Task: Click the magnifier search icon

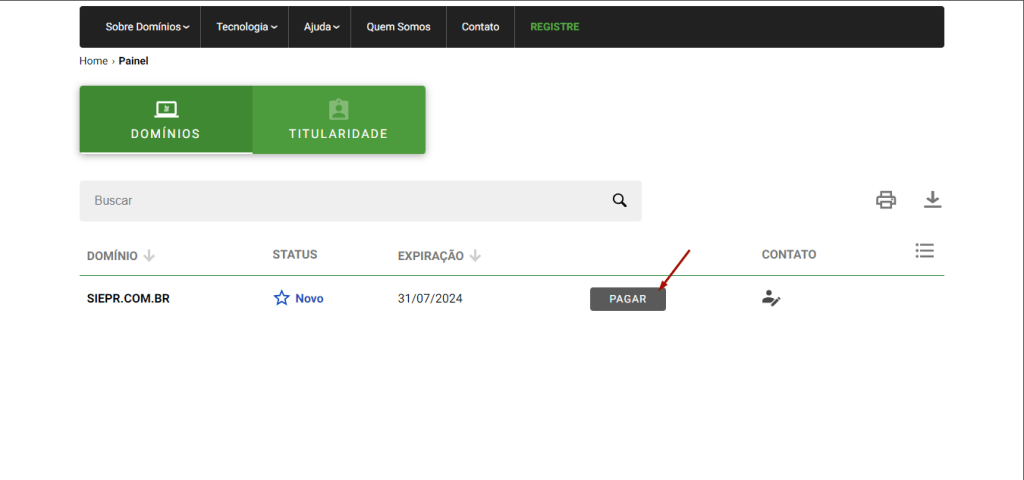Action: pos(619,201)
